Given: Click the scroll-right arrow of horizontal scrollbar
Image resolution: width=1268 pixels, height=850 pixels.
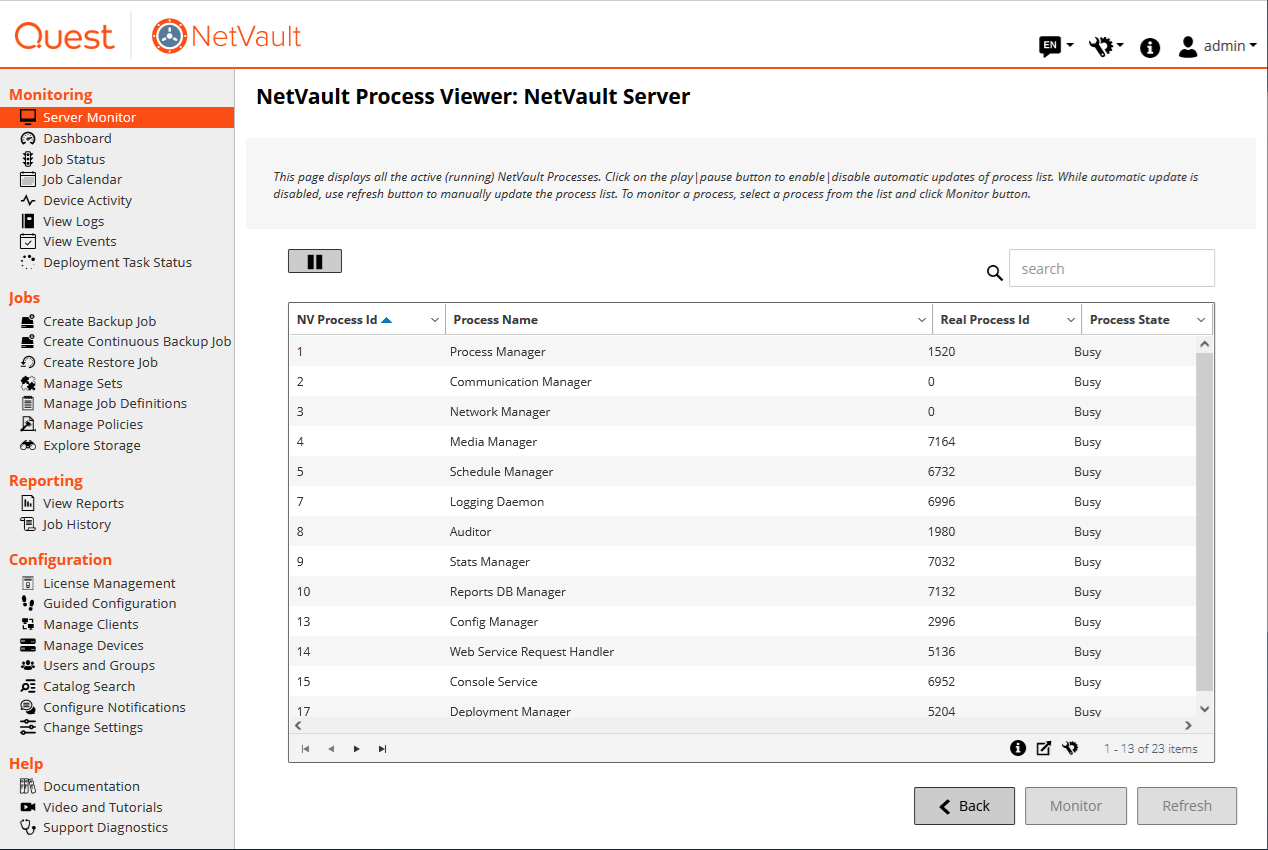Looking at the screenshot, I should coord(1188,725).
